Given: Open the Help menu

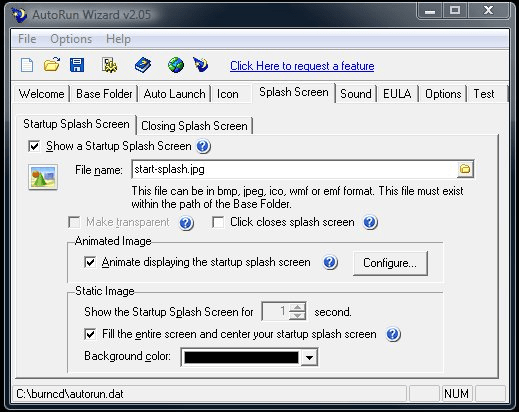Looking at the screenshot, I should tap(118, 39).
